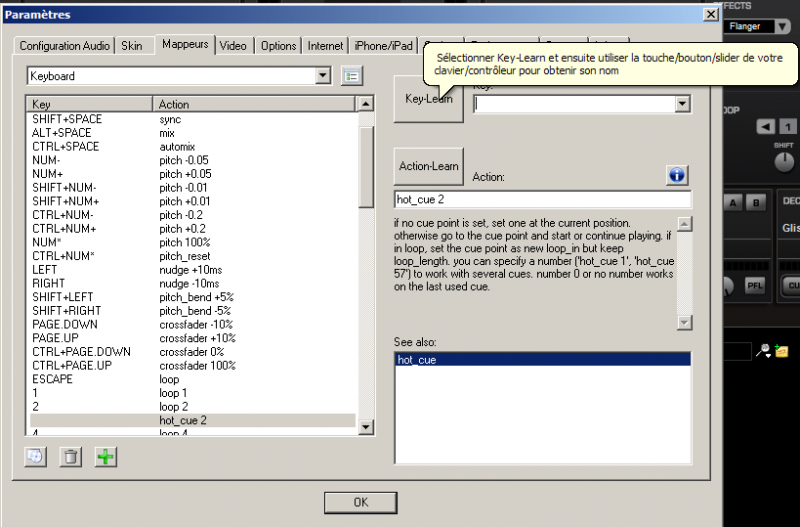Click the trash can delete-mapping icon
800x527 pixels.
click(70, 457)
